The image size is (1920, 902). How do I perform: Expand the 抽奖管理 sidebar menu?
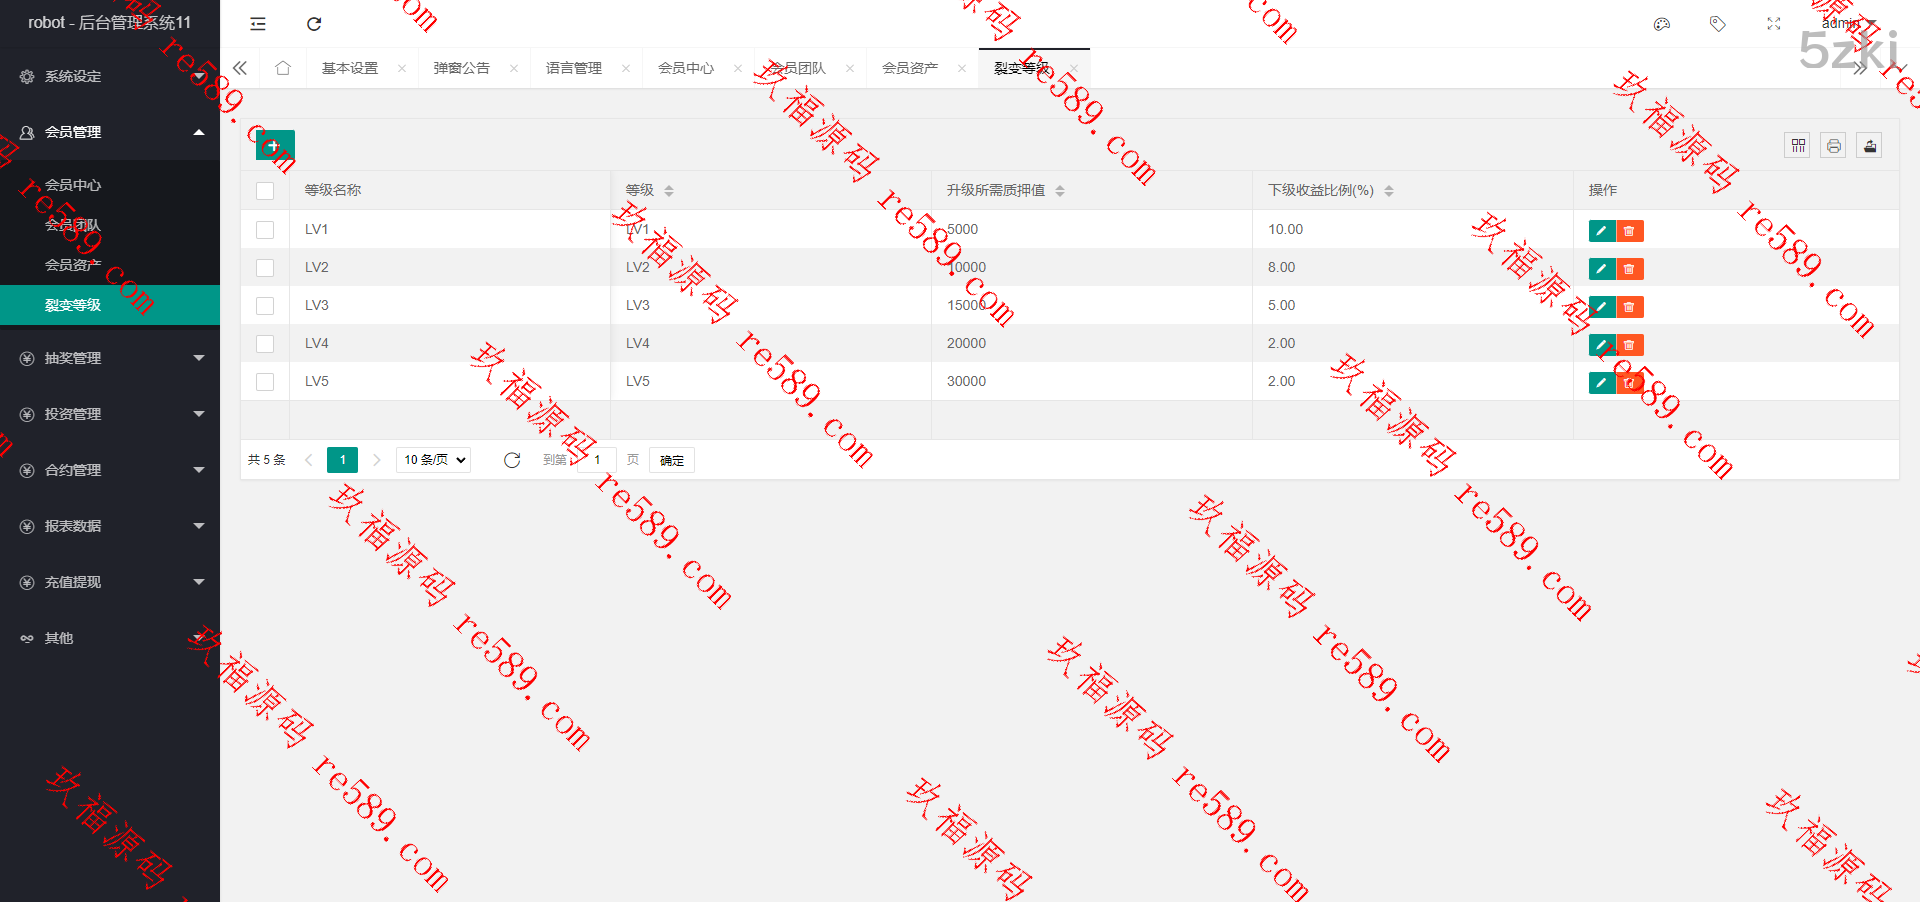tap(110, 358)
